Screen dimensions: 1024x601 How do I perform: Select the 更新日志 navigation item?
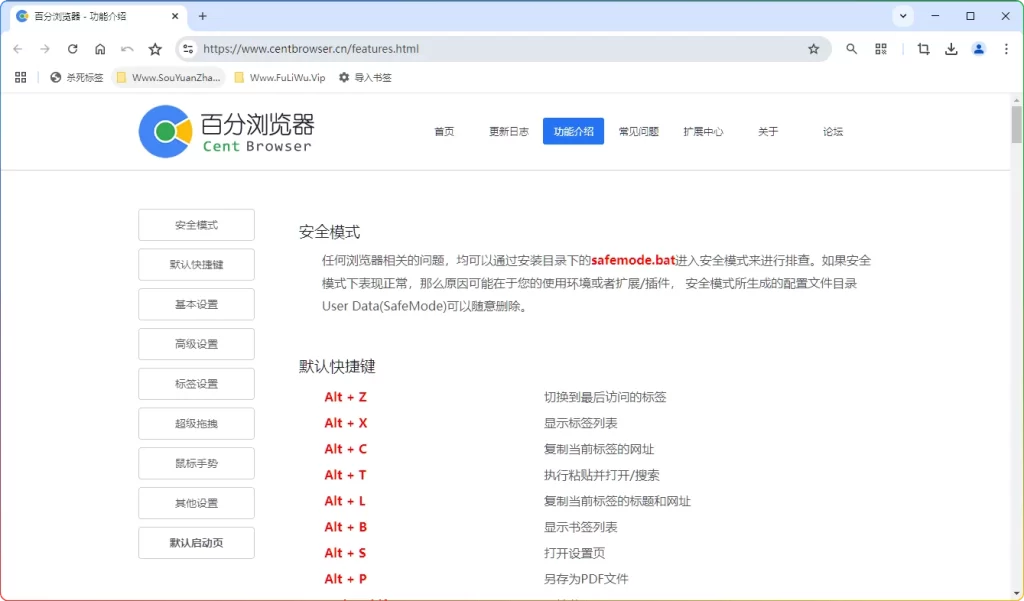coord(509,131)
